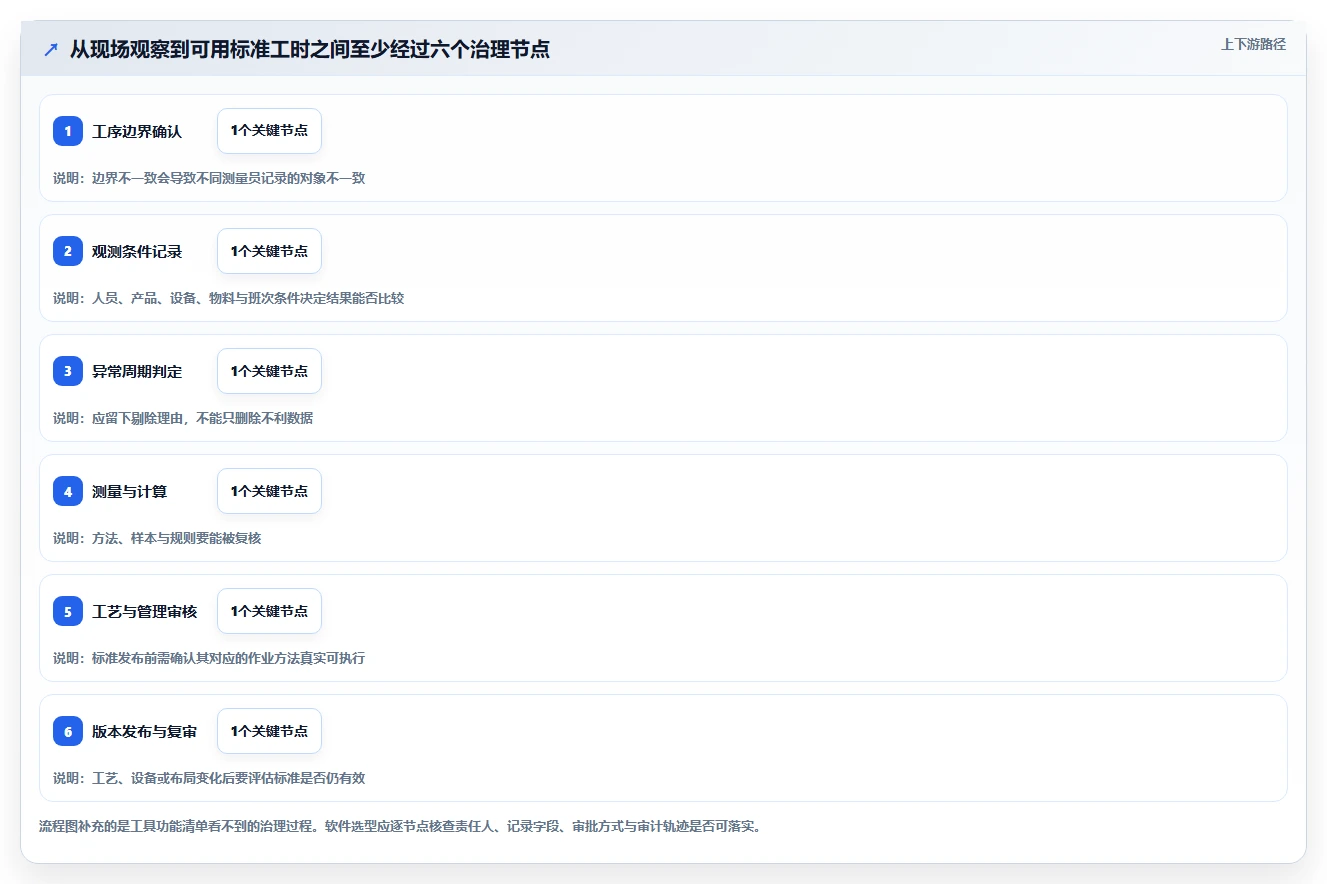The width and height of the screenshot is (1327, 884).
Task: Select the step title 版本发布与复审
Action: click(144, 732)
